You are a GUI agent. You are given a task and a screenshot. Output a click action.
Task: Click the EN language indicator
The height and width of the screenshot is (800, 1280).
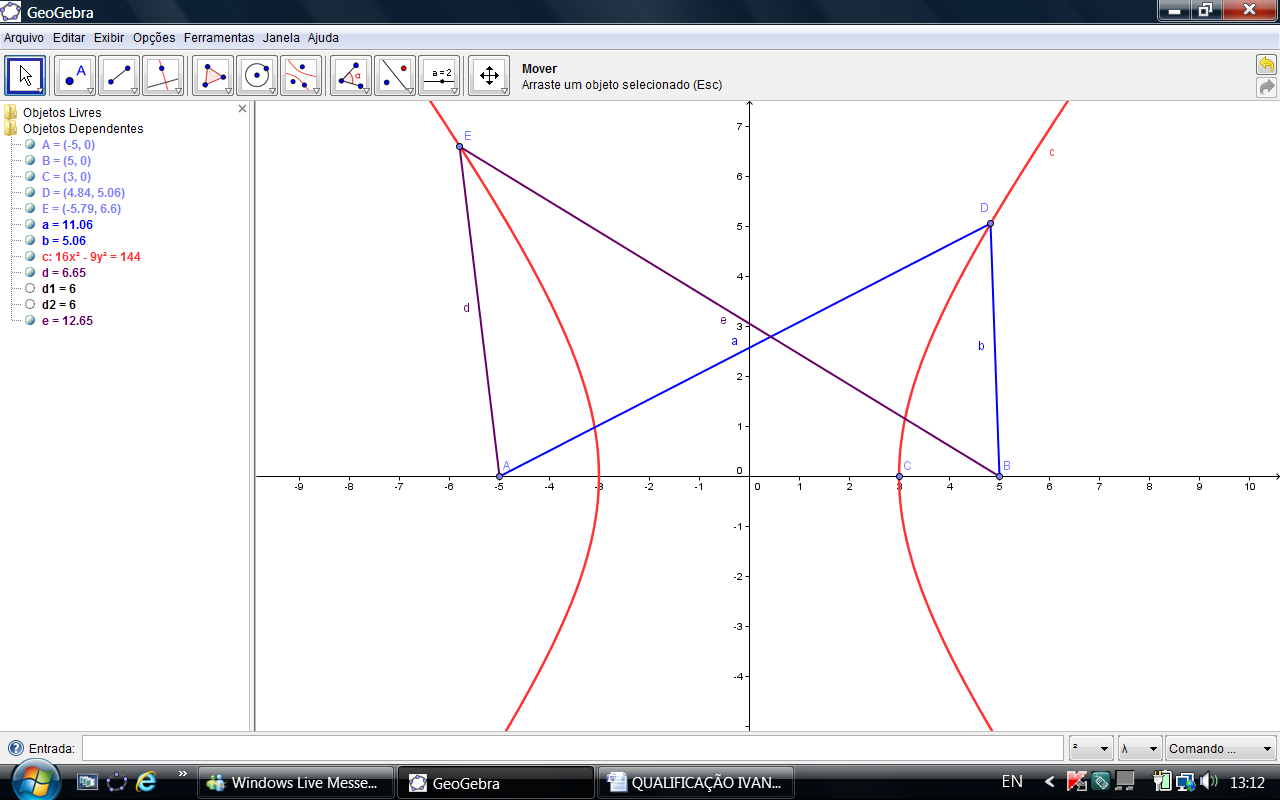click(1012, 781)
